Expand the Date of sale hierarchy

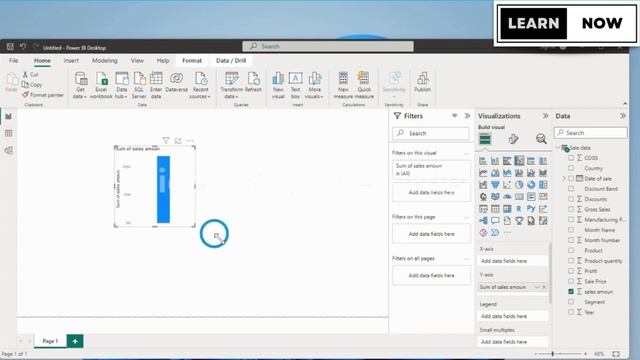tap(564, 179)
